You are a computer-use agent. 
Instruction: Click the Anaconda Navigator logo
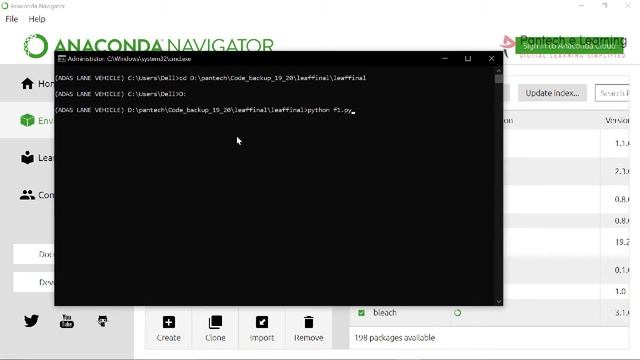click(x=149, y=45)
